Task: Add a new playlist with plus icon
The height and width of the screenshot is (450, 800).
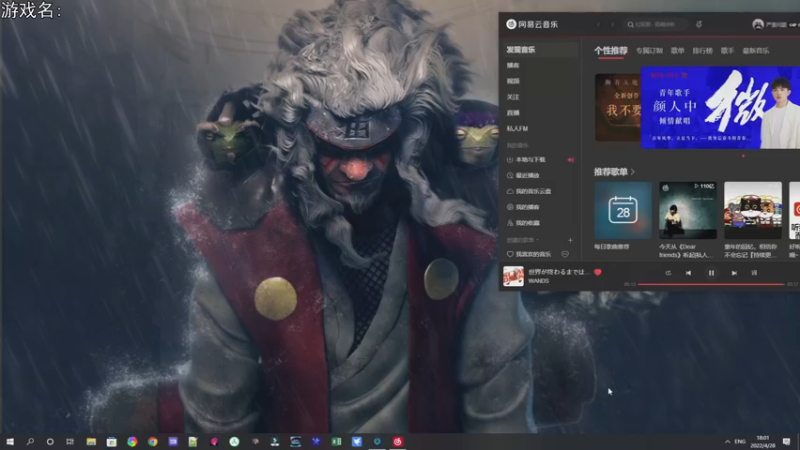Action: (x=570, y=240)
